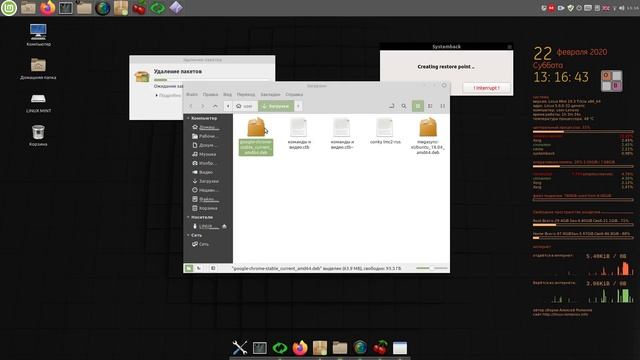This screenshot has height=360, width=640.
Task: Select the megasync-xUbuntu_18.04_amd64.deb file
Action: pyautogui.click(x=428, y=136)
